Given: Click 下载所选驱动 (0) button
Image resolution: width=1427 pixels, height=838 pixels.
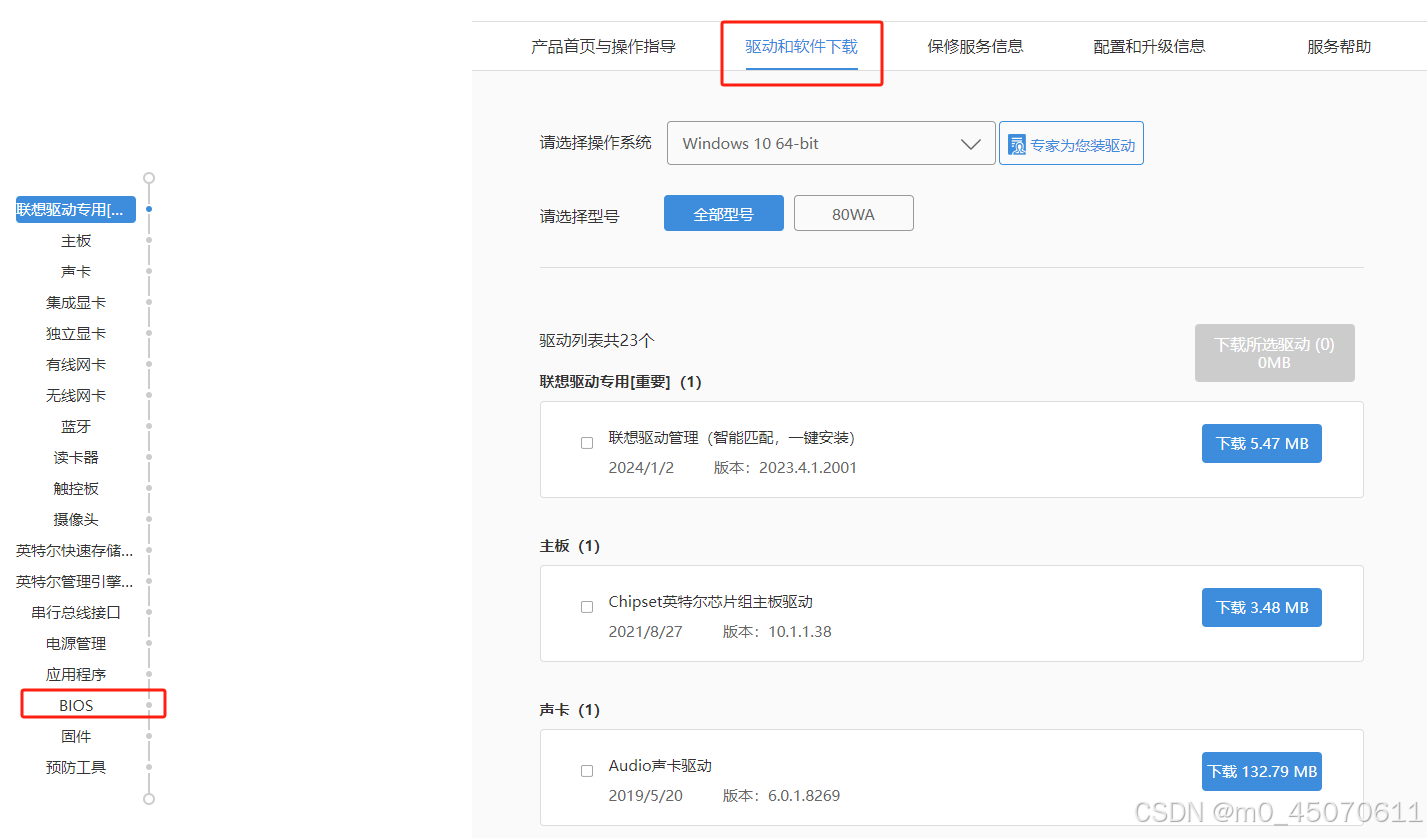Looking at the screenshot, I should point(1275,353).
